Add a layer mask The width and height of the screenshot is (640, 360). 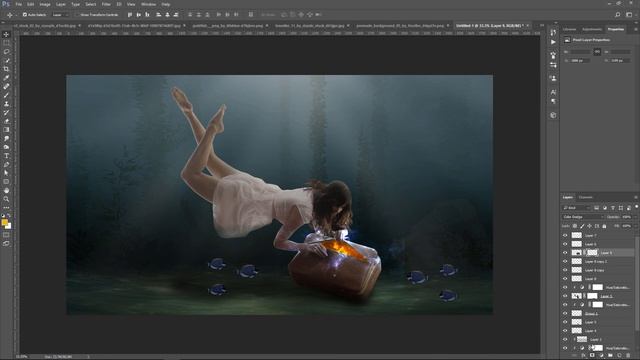[x=592, y=356]
